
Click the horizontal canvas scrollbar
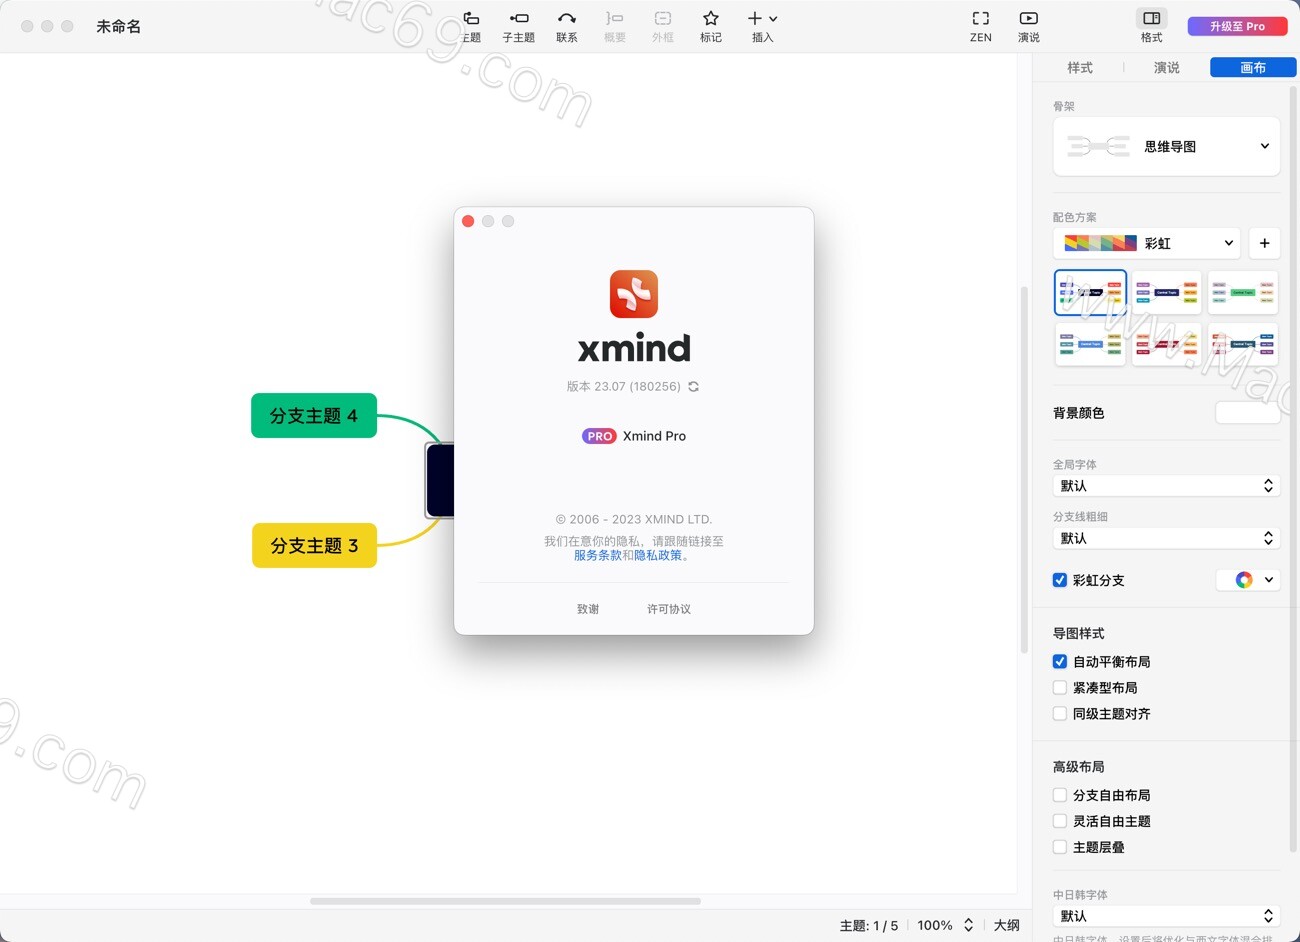coord(505,901)
